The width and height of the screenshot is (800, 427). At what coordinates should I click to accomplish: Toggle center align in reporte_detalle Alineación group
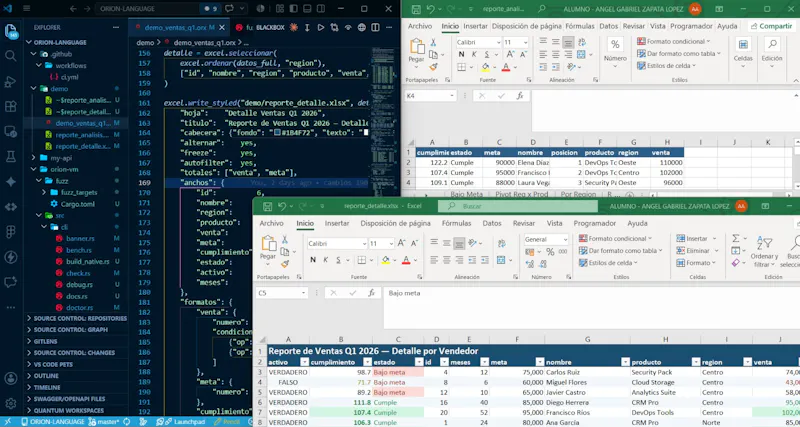(446, 260)
